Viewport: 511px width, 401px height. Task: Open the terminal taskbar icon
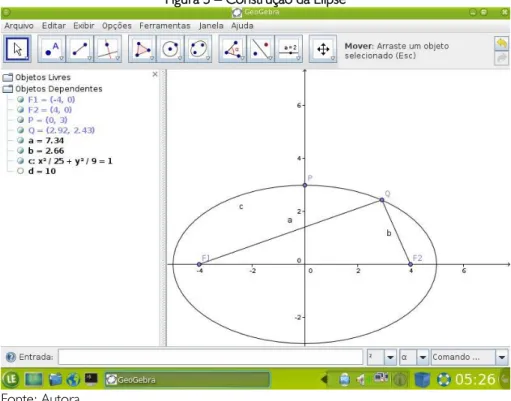click(x=91, y=379)
